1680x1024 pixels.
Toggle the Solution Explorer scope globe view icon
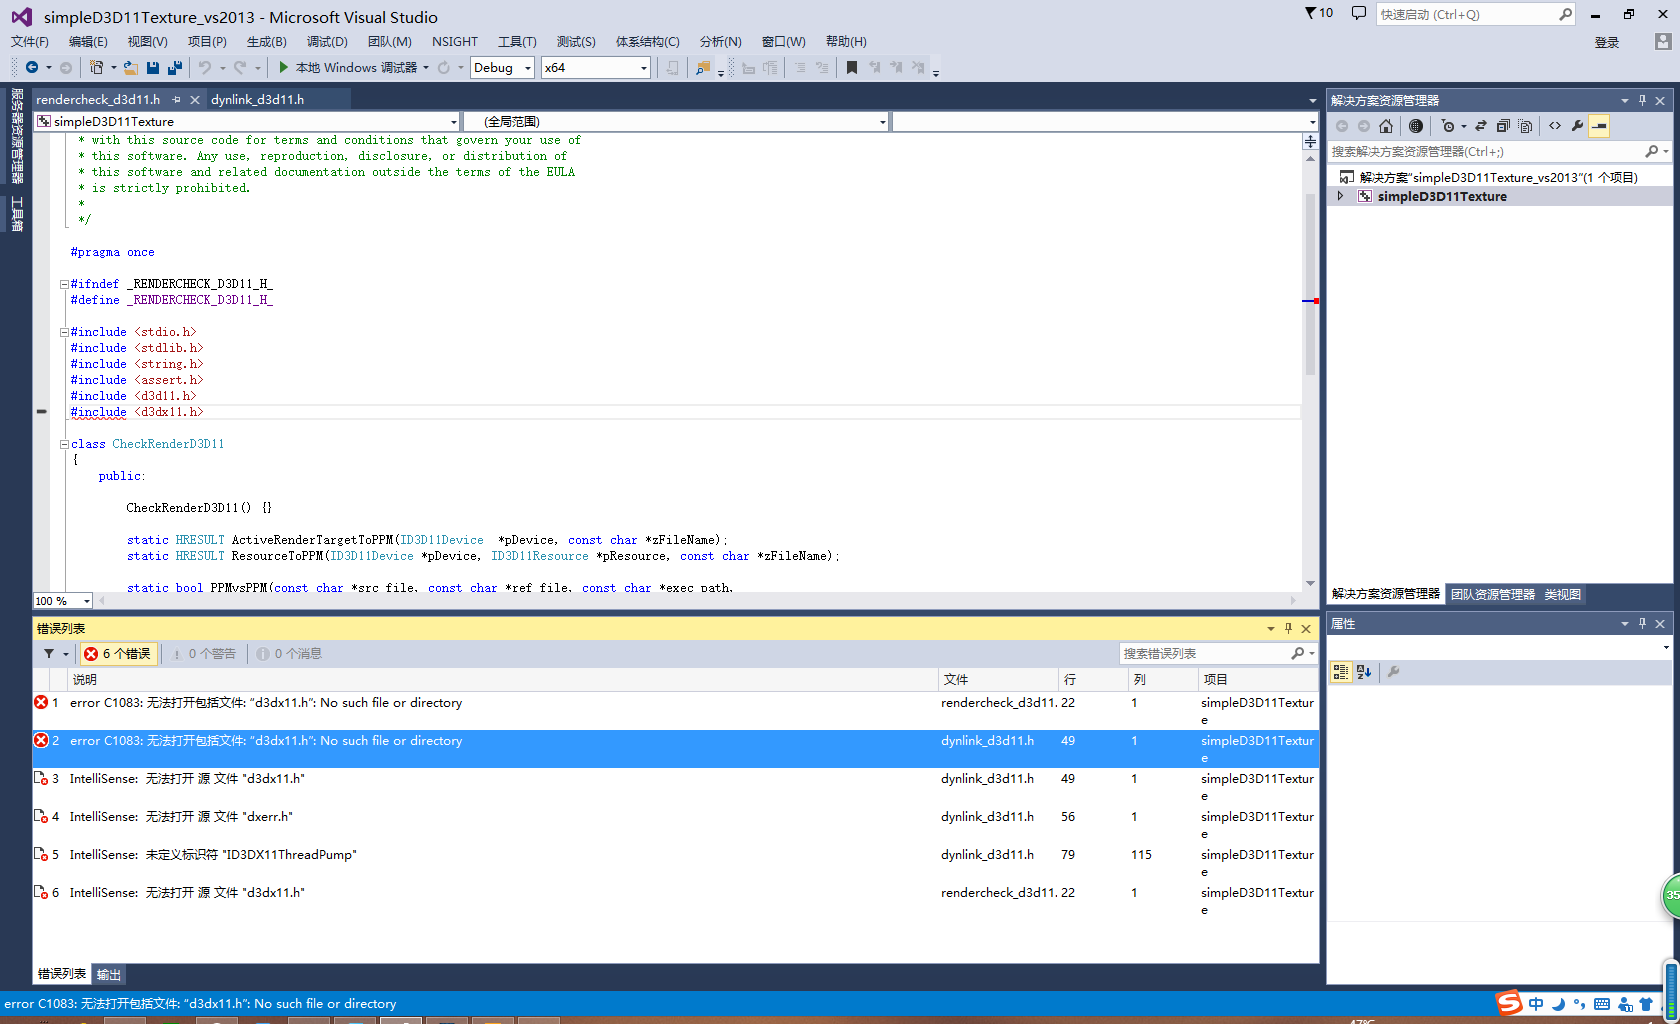click(1416, 126)
